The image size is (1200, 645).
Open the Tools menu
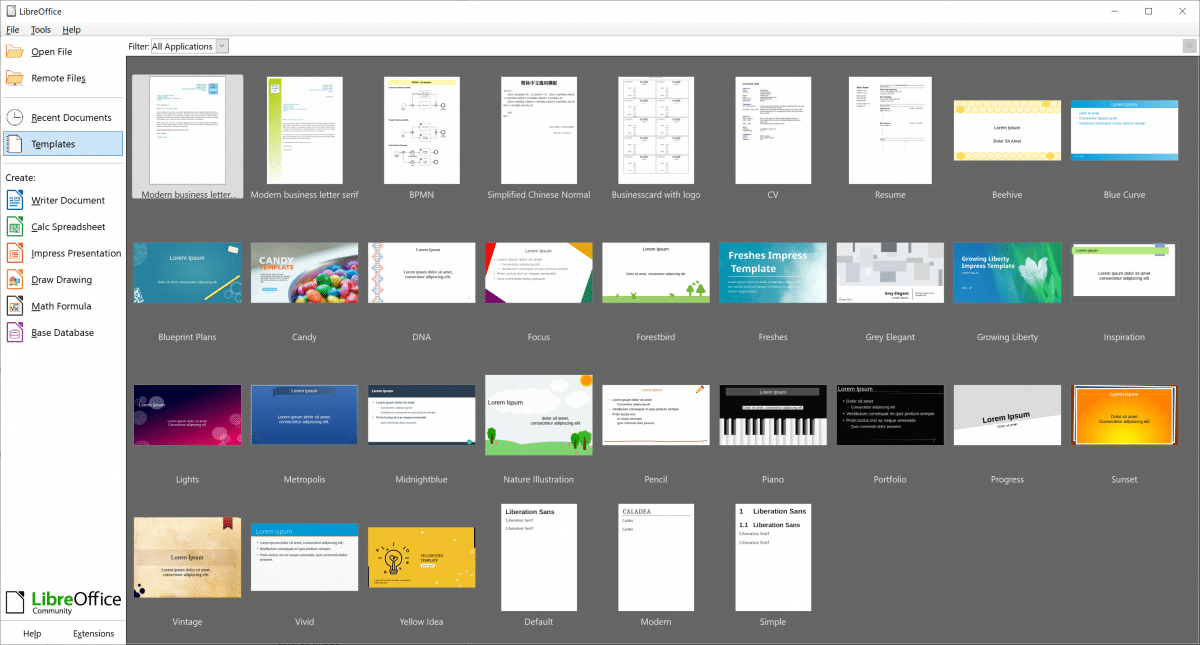(x=40, y=30)
